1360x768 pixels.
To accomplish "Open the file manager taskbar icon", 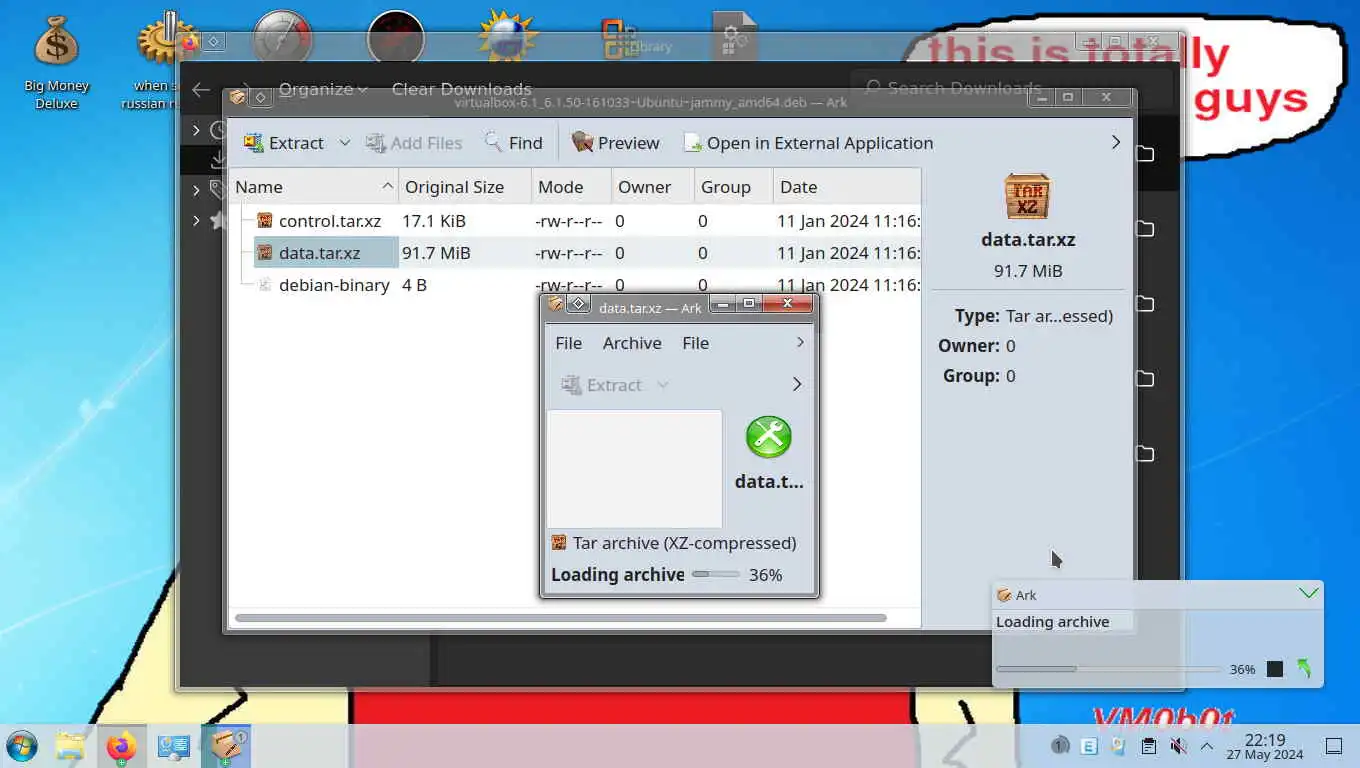I will tap(70, 746).
